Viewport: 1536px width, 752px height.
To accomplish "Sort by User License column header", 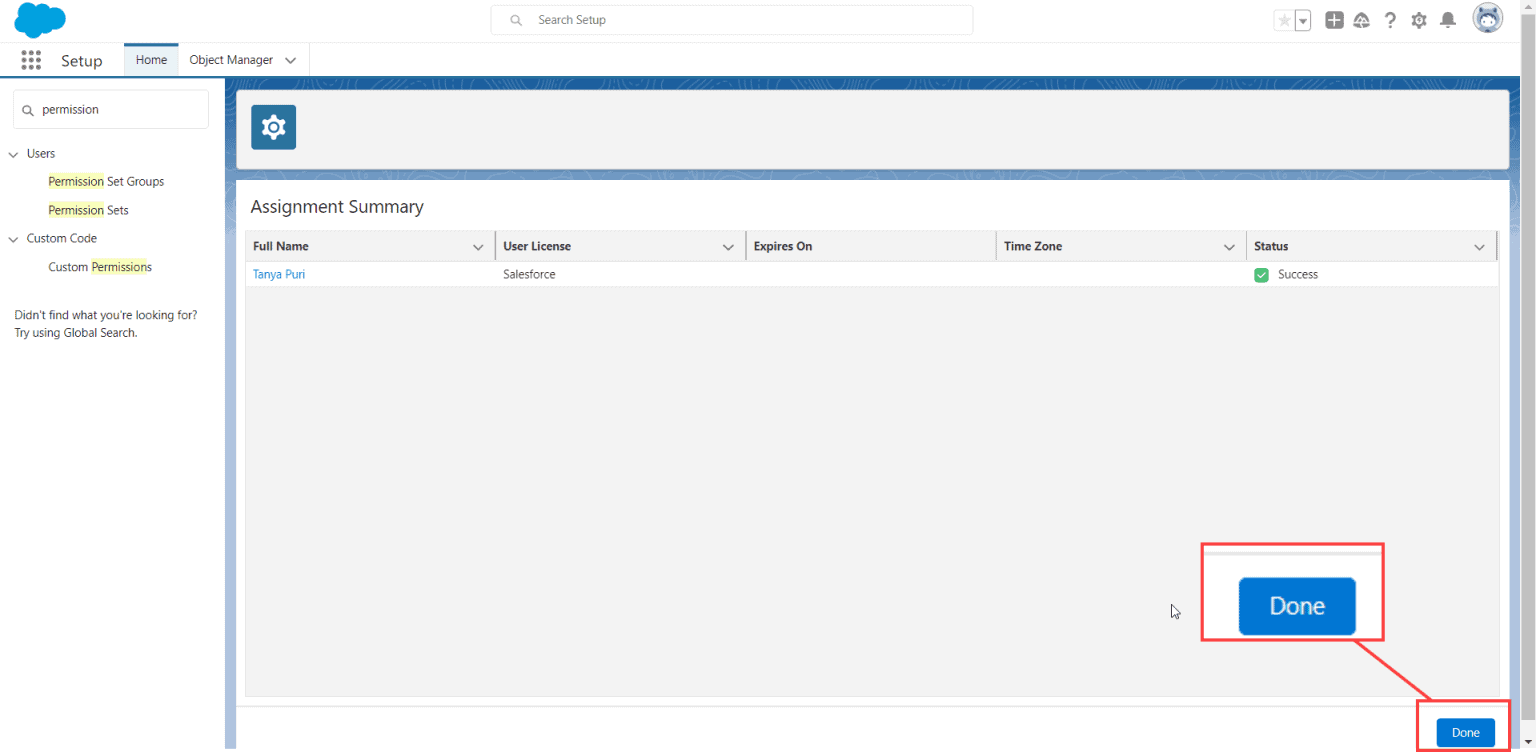I will click(537, 246).
